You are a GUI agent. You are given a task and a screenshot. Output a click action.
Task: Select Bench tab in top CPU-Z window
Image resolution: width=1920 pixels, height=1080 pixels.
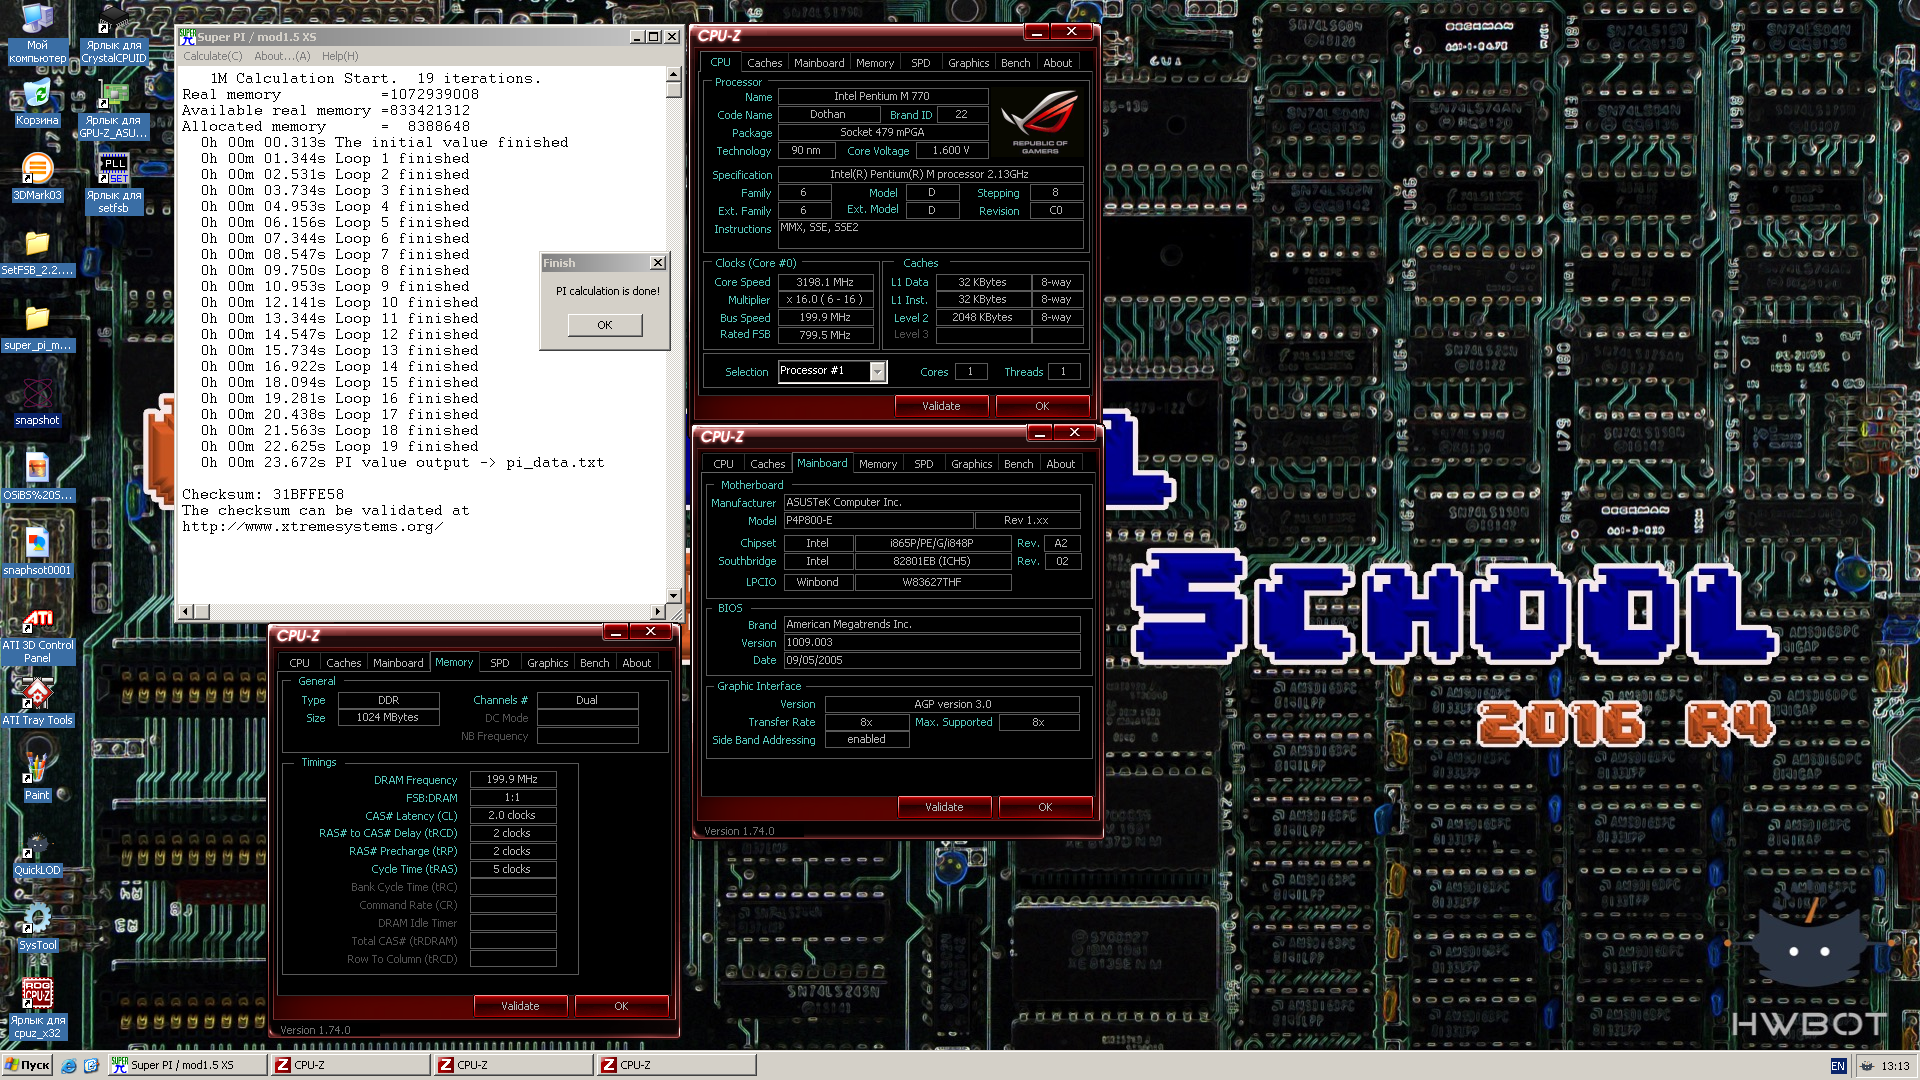pos(1015,63)
